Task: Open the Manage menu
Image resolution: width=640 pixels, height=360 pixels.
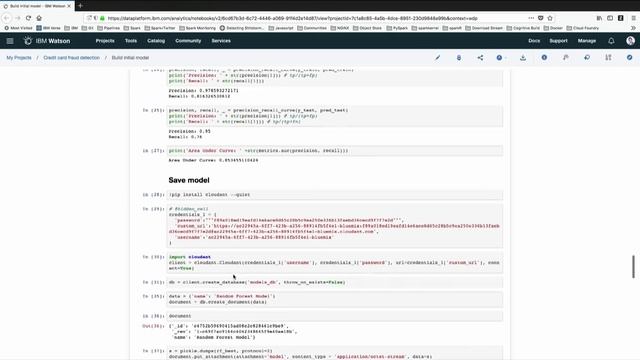Action: tap(587, 41)
